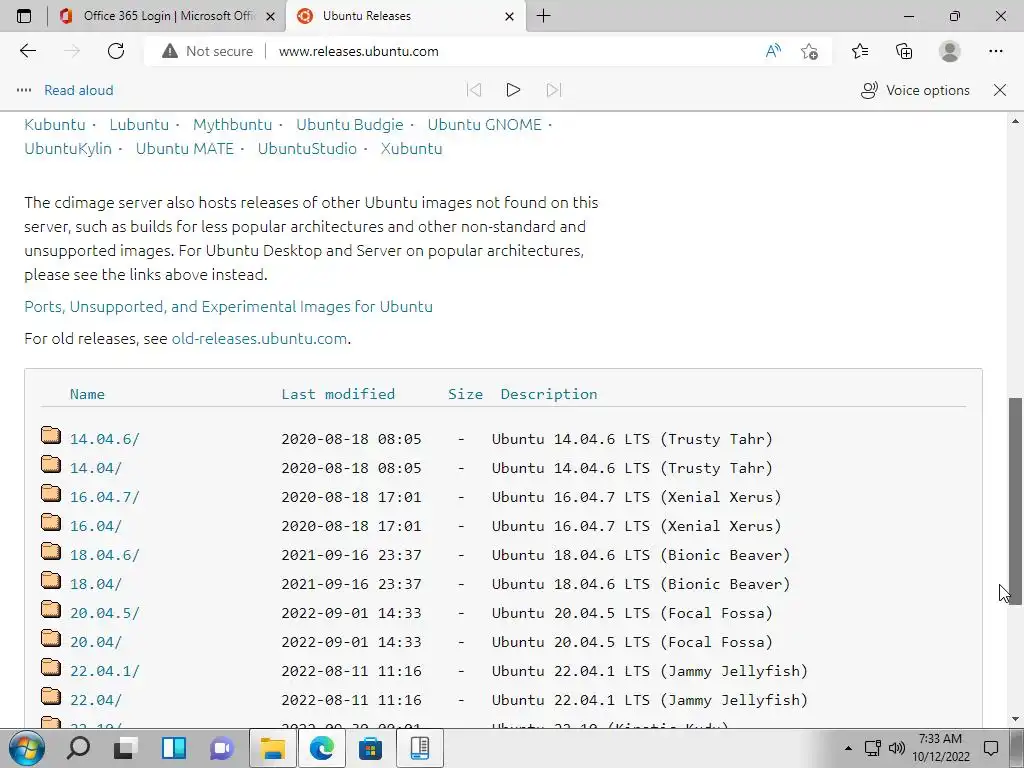Open the Kubuntu link

coord(55,124)
